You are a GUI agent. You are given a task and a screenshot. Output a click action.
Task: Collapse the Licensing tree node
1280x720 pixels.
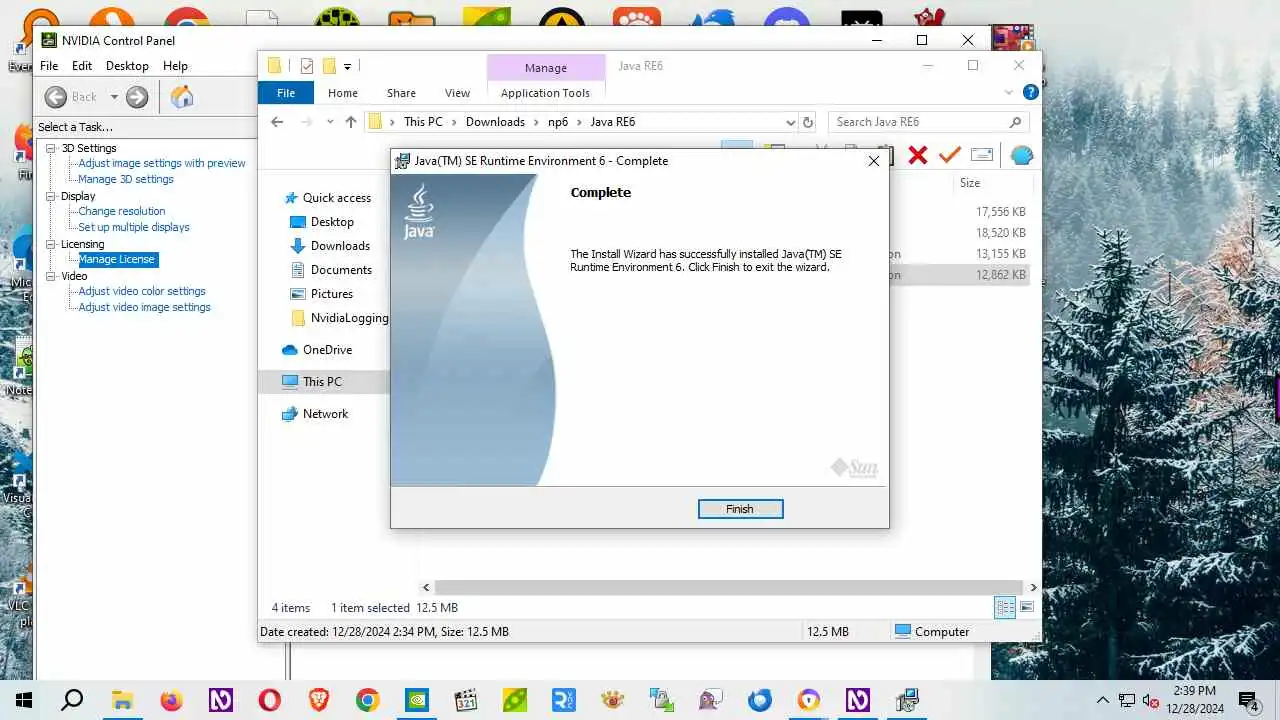pos(51,244)
